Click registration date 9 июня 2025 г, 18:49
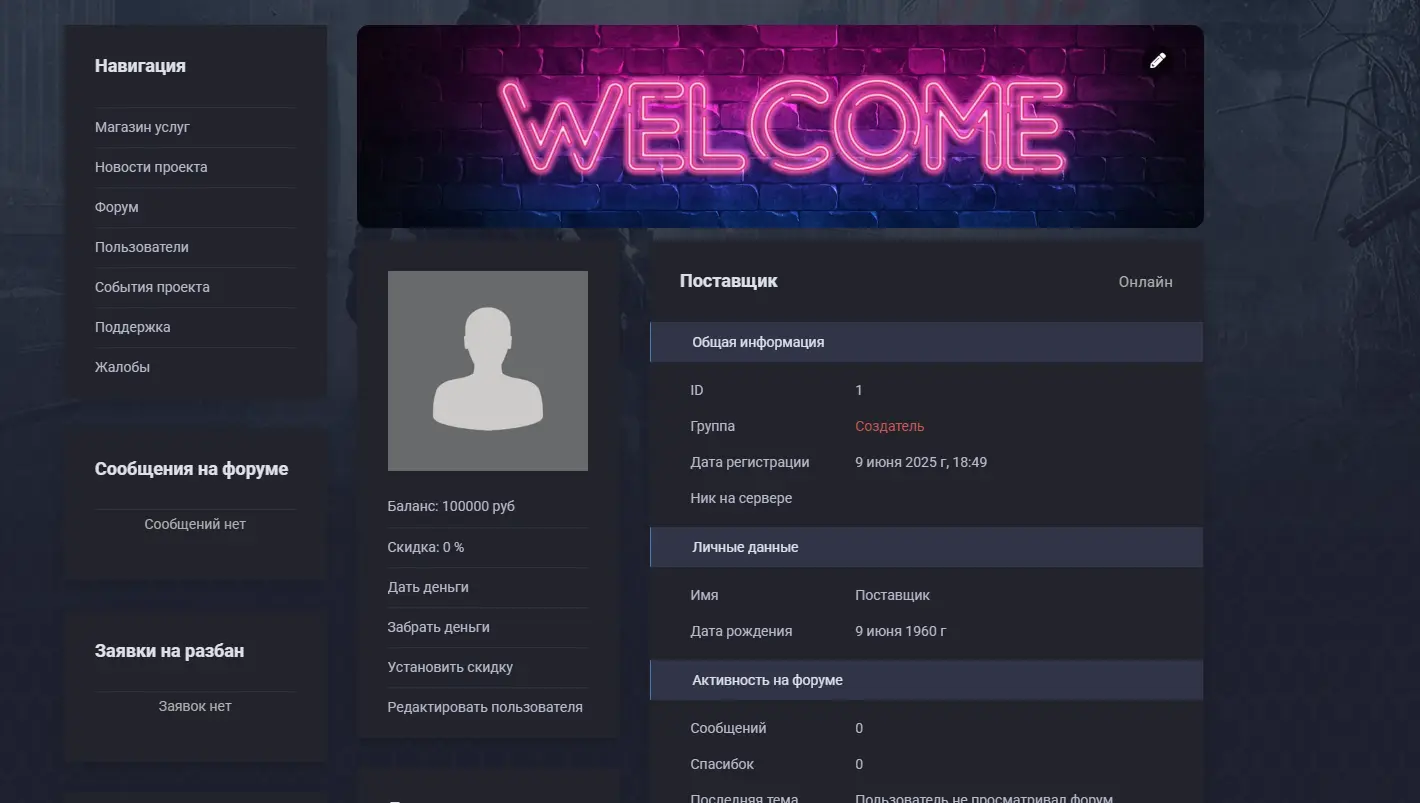The width and height of the screenshot is (1420, 803). point(921,462)
